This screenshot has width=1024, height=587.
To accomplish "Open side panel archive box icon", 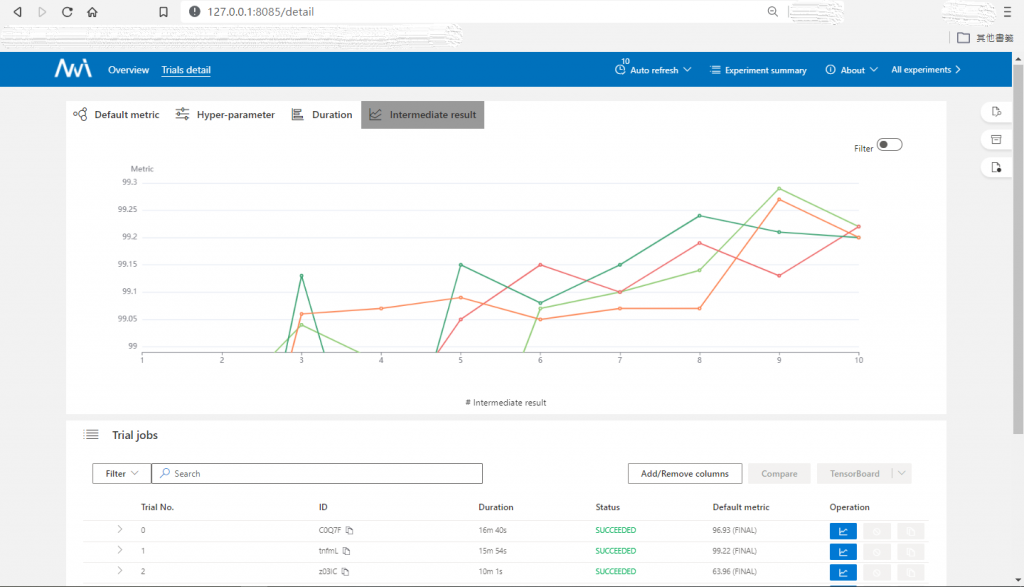I will click(996, 139).
